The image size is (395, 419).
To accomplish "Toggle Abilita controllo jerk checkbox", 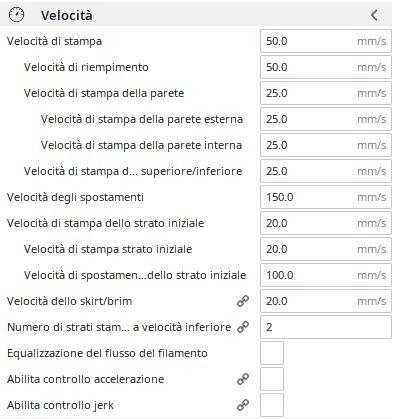I will 272,405.
